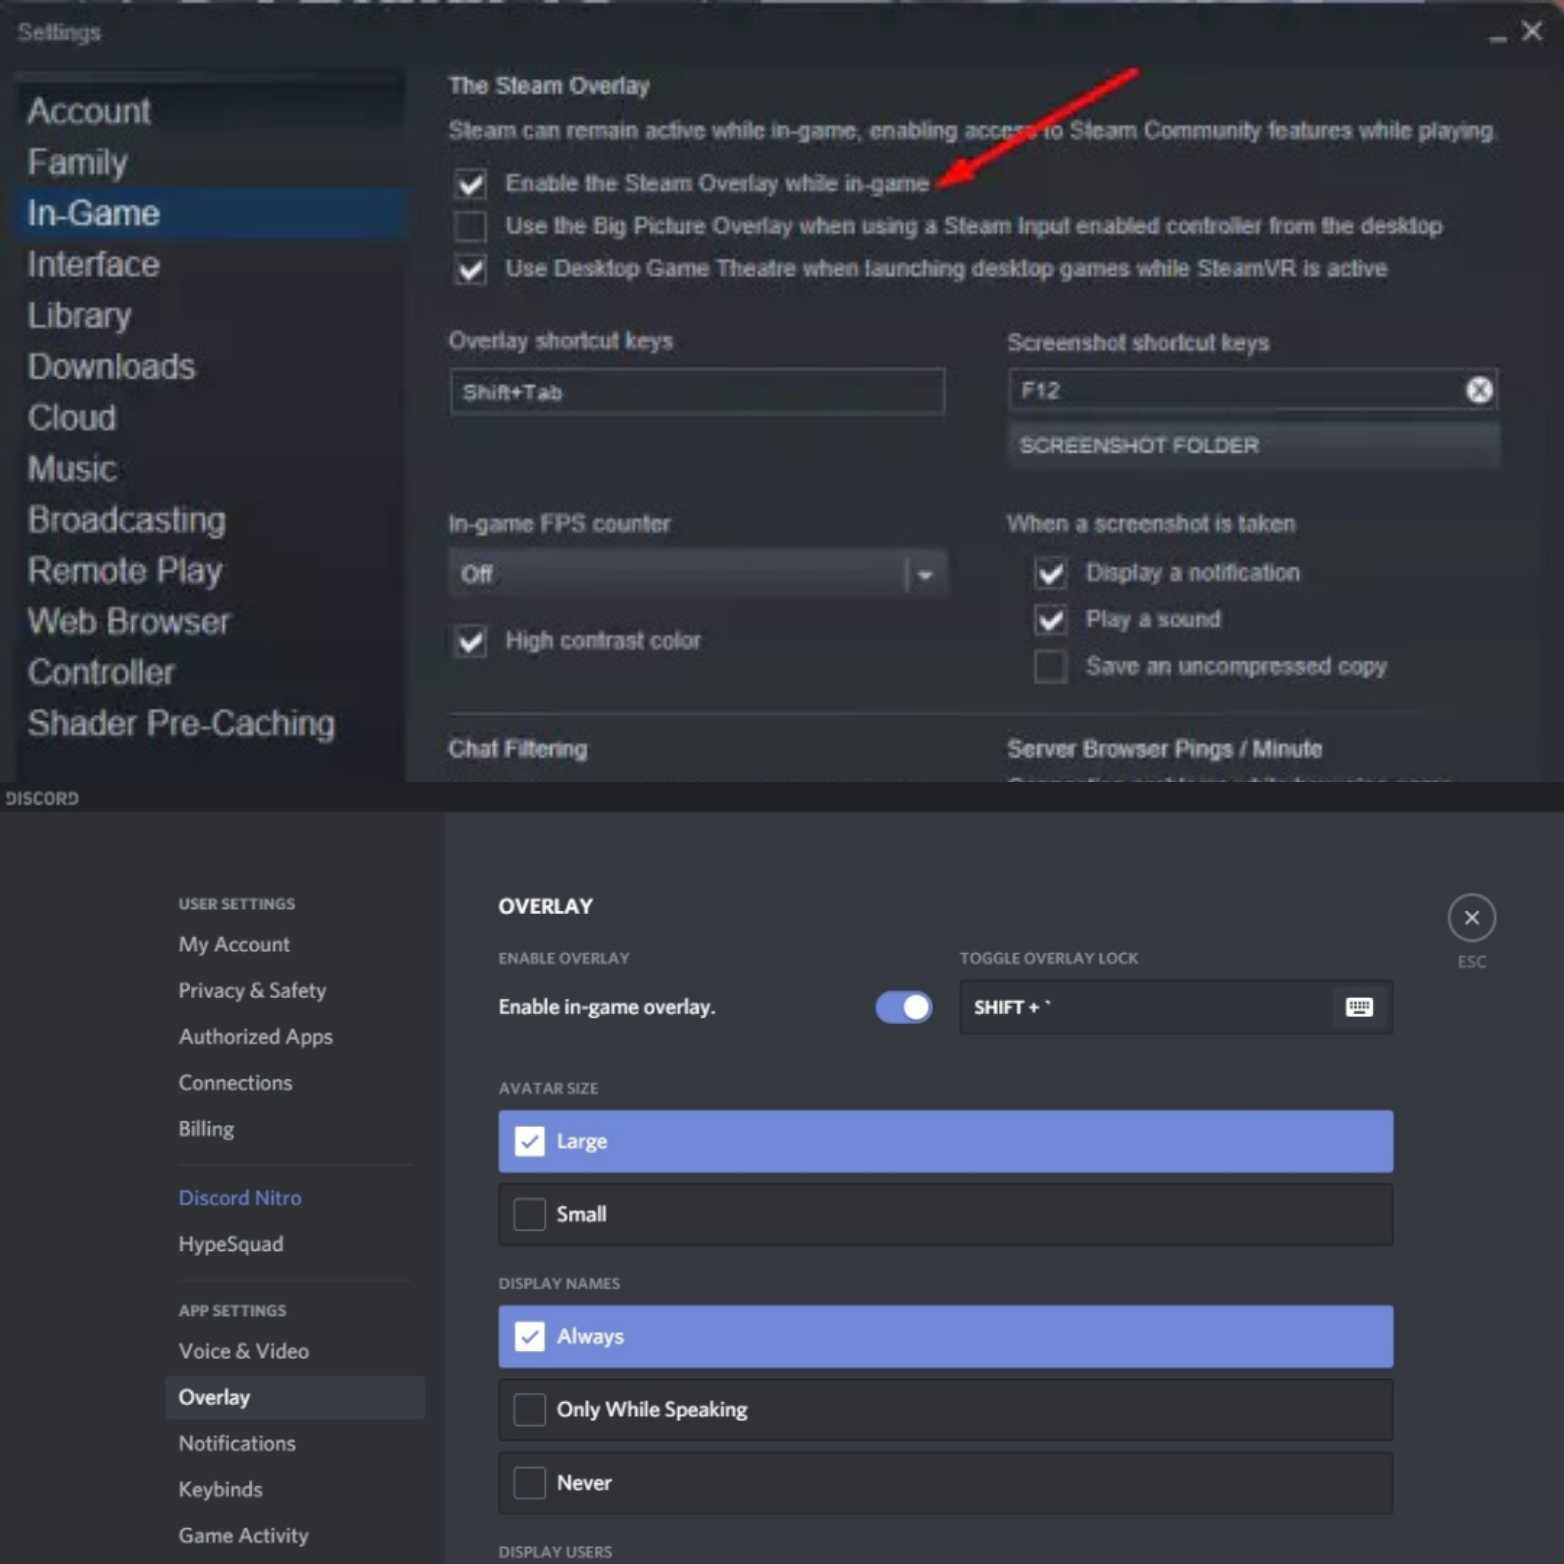Select Large avatar size
The image size is (1564, 1564).
(945, 1141)
